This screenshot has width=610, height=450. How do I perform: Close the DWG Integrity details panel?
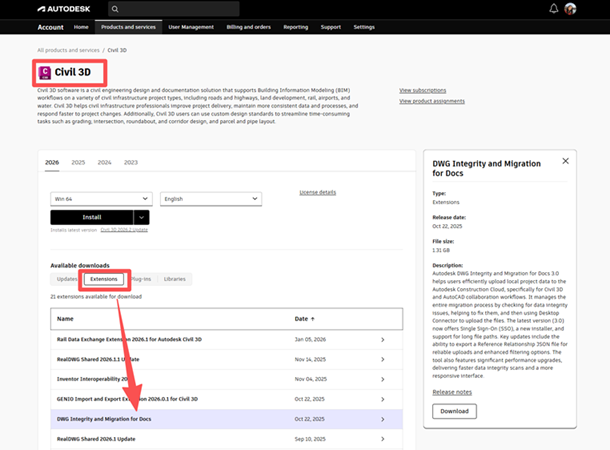[x=566, y=161]
